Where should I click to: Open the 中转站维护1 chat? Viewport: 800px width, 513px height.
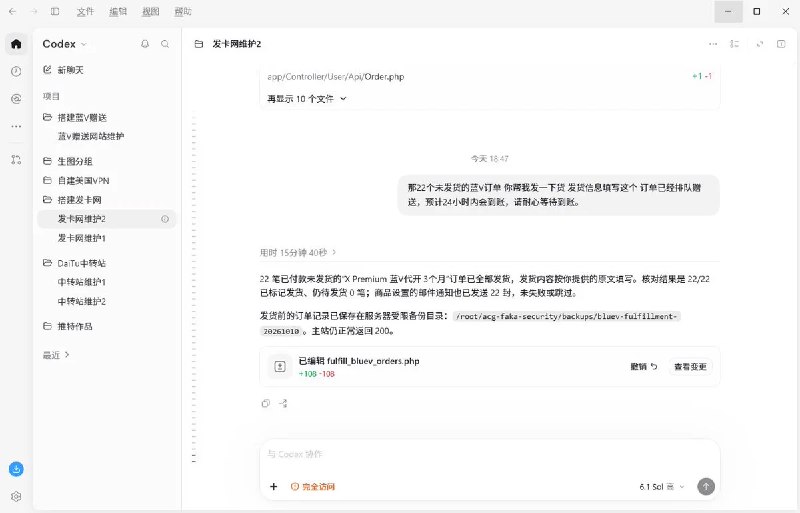(x=108, y=282)
